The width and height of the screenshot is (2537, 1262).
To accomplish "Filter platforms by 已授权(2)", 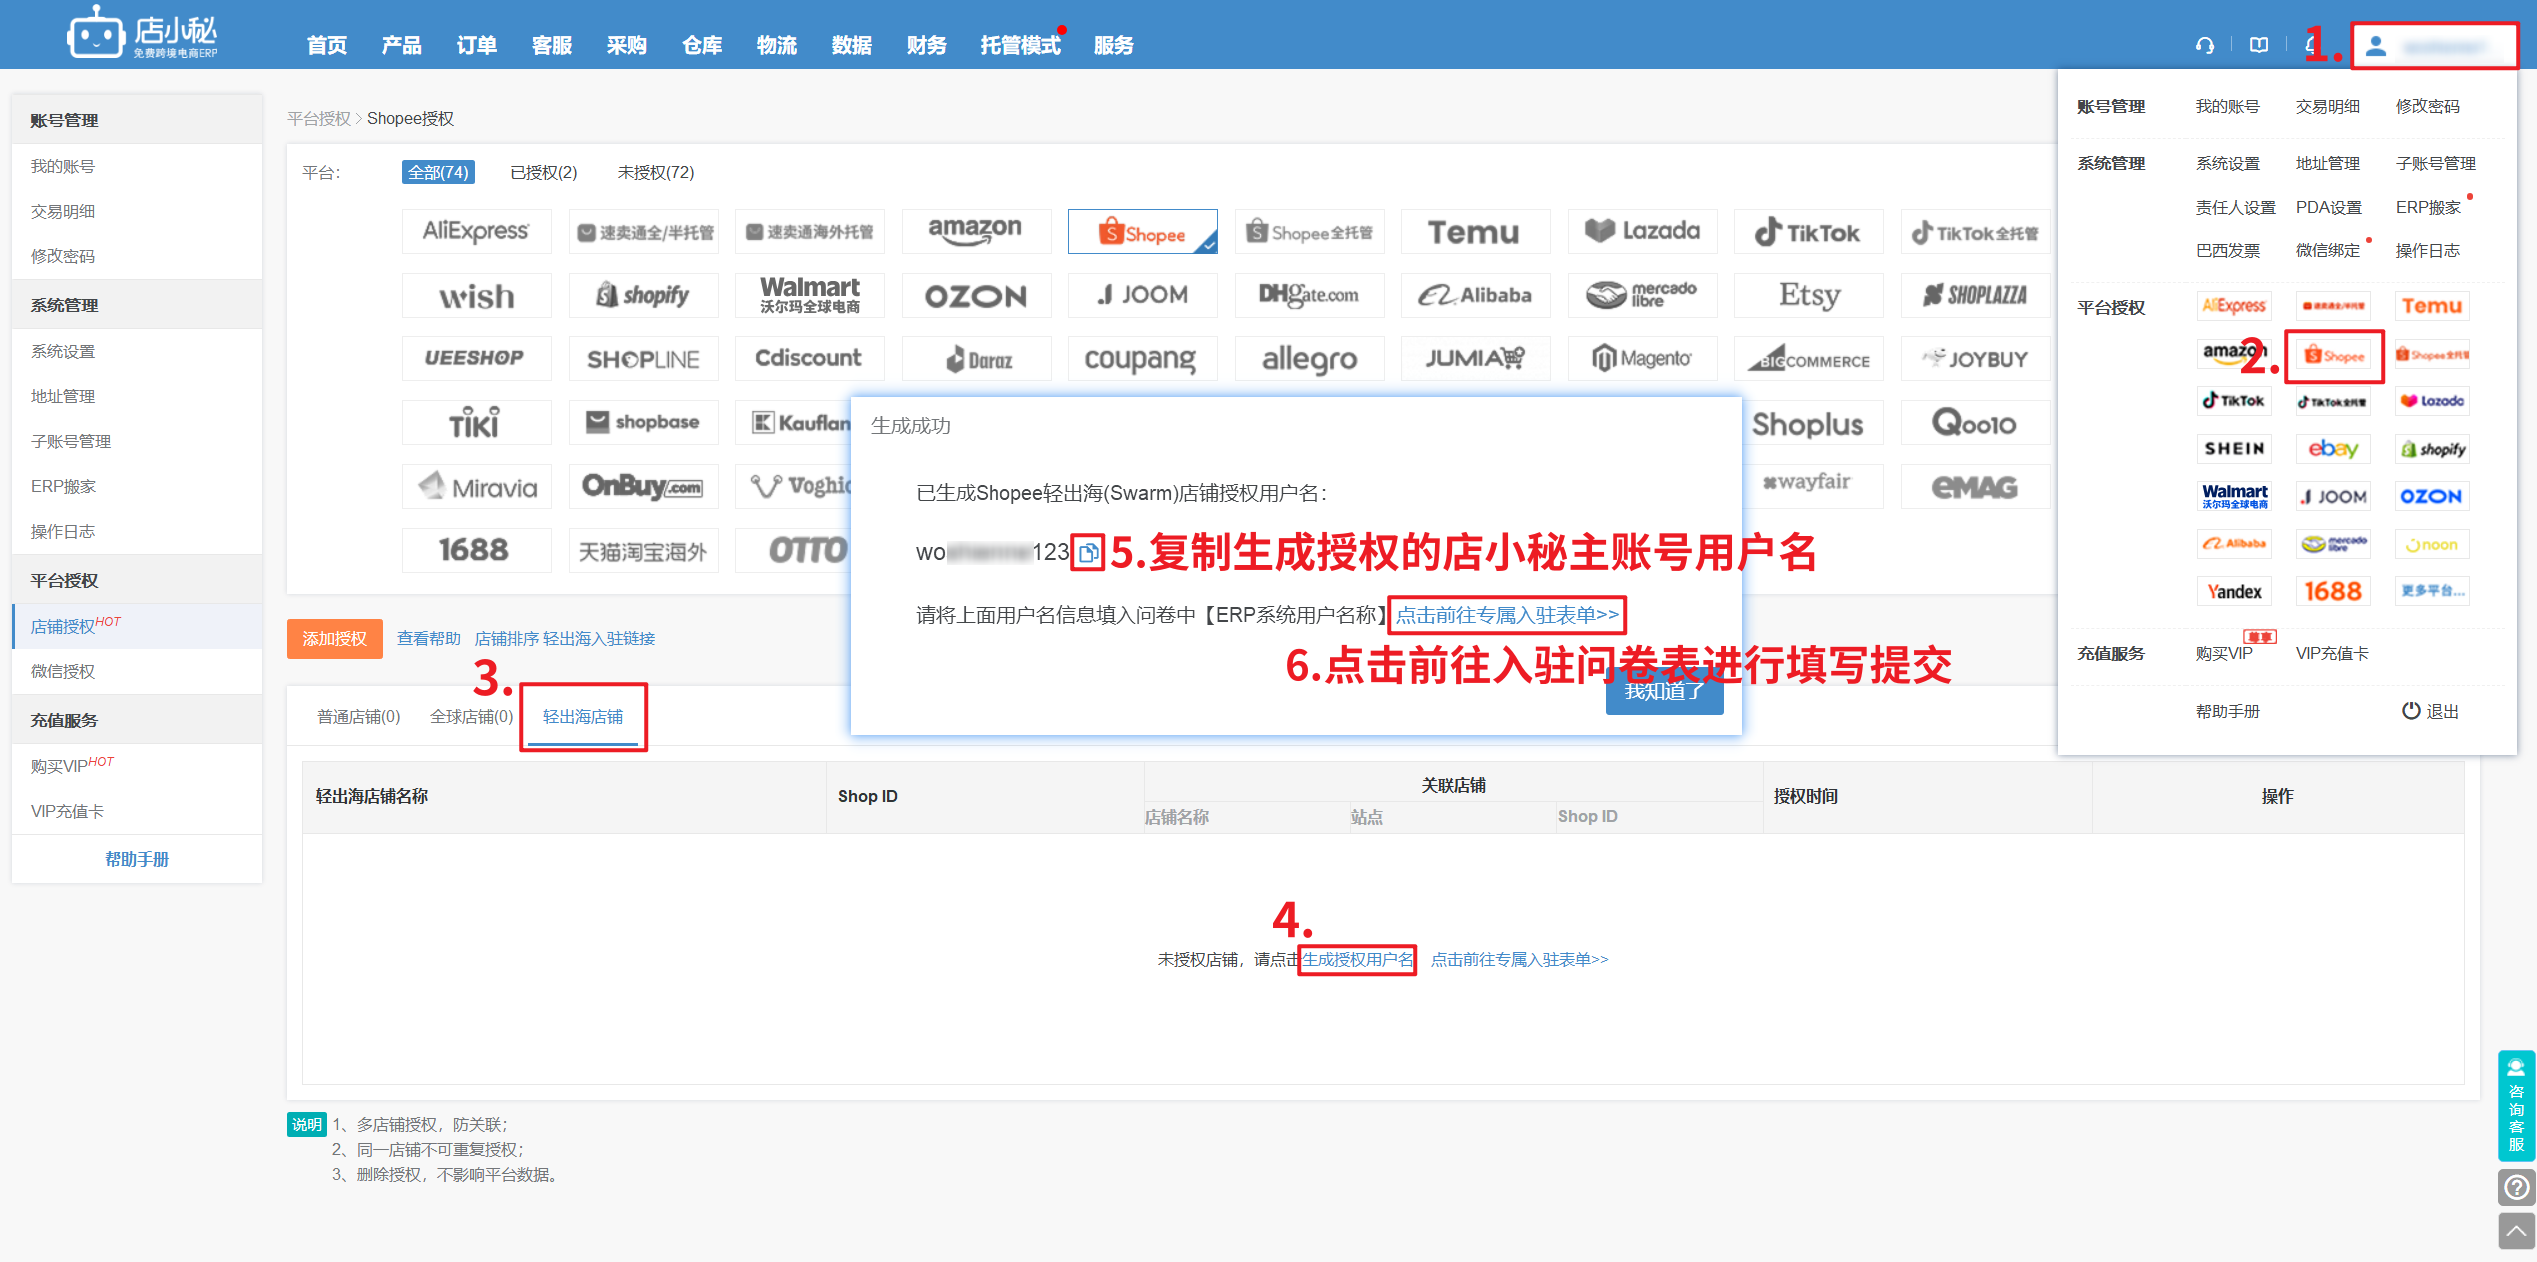I will click(543, 172).
